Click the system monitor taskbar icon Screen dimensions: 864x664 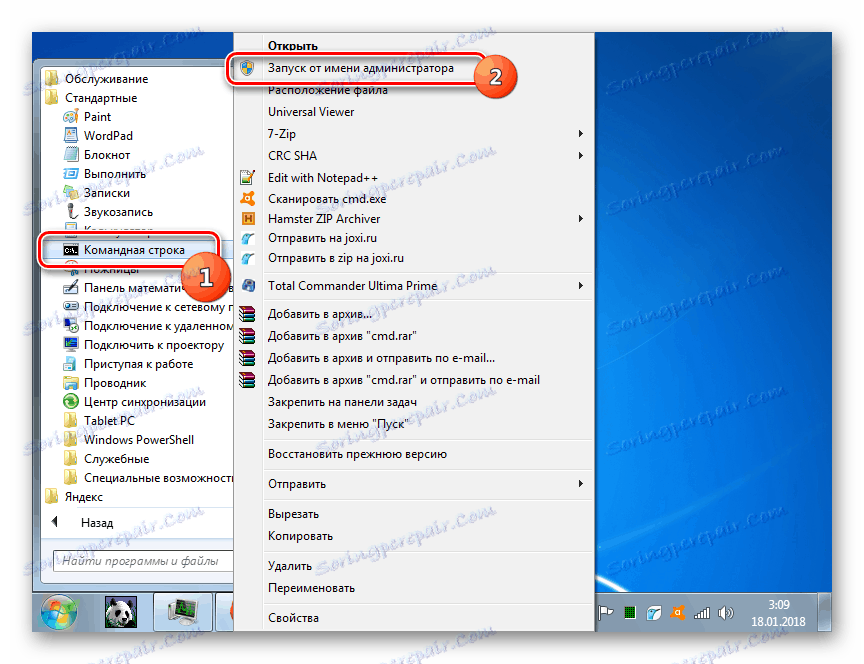(x=182, y=611)
